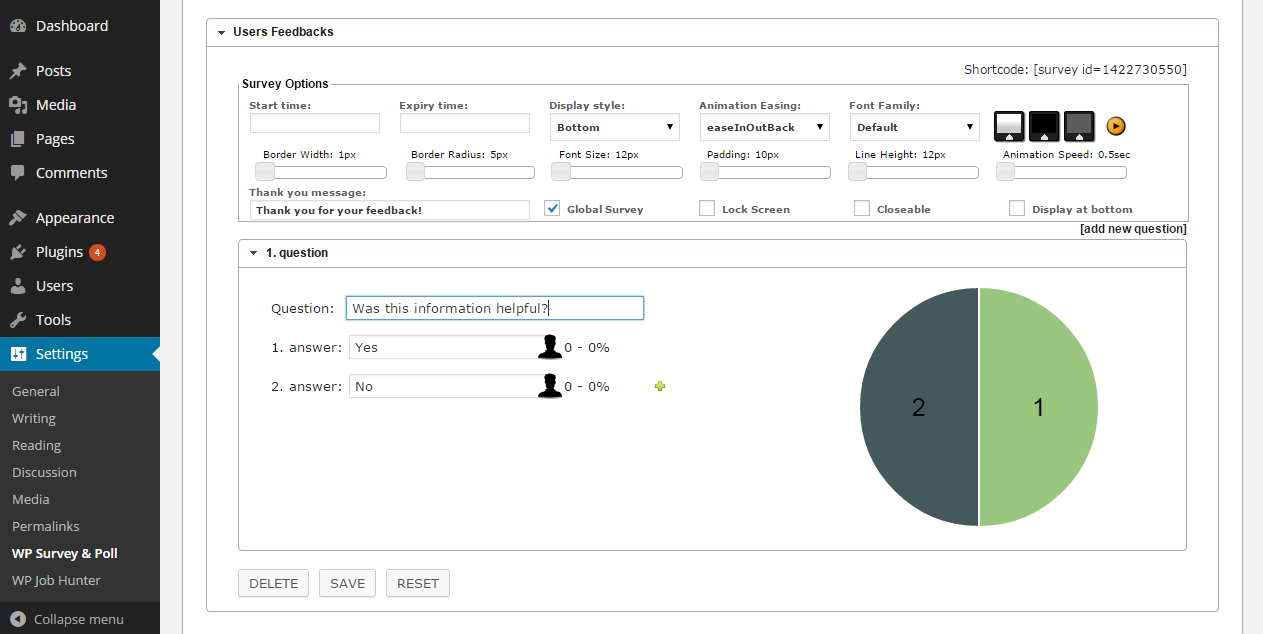The height and width of the screenshot is (634, 1263).
Task: Click the Padding slider handle
Action: pos(709,172)
